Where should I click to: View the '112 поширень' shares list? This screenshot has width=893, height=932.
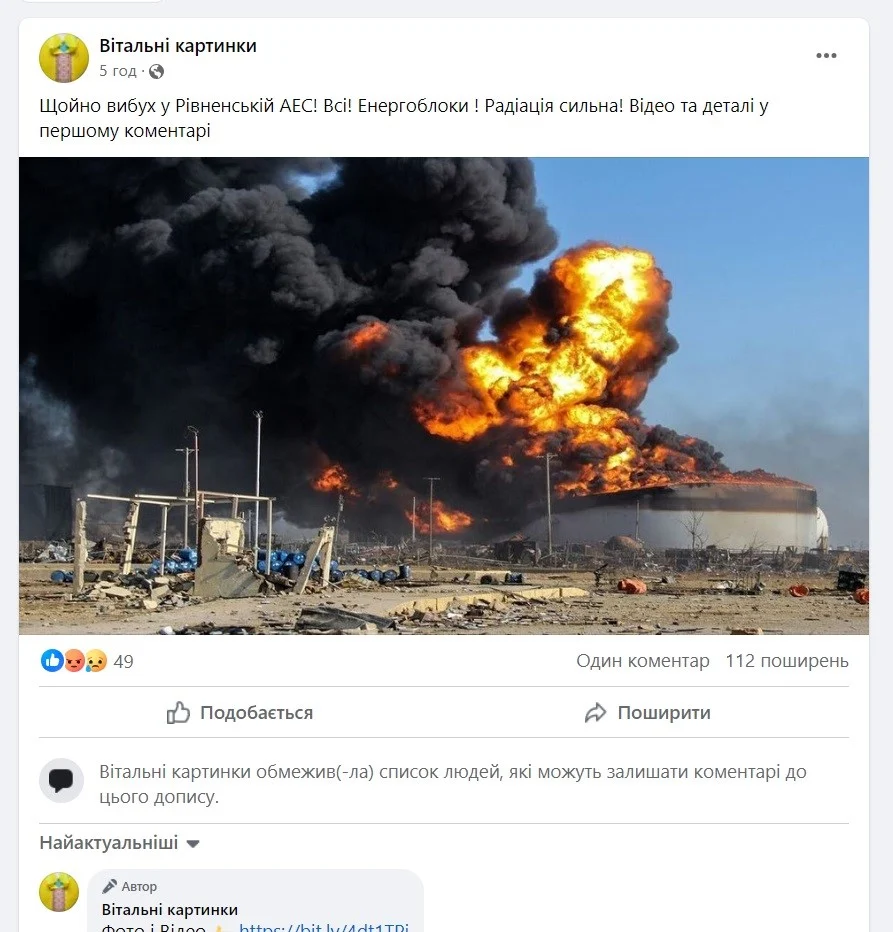click(x=787, y=661)
